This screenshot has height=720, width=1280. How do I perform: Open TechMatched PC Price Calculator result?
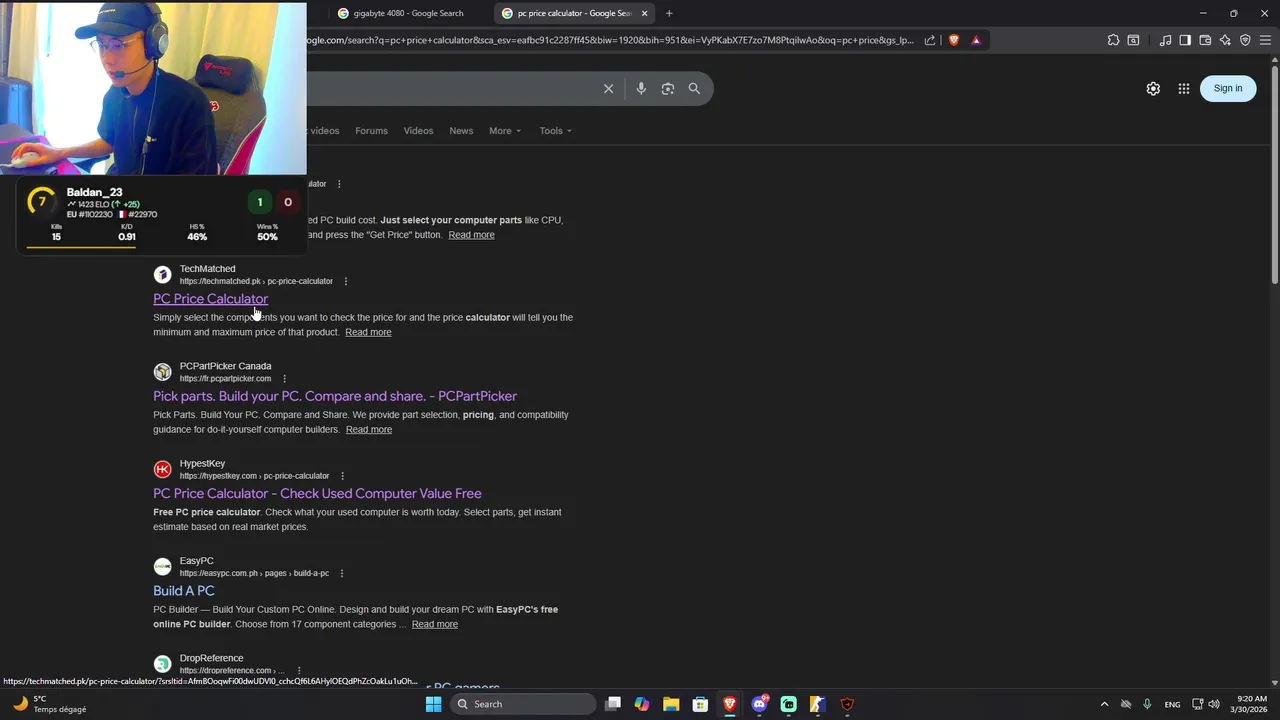click(210, 299)
